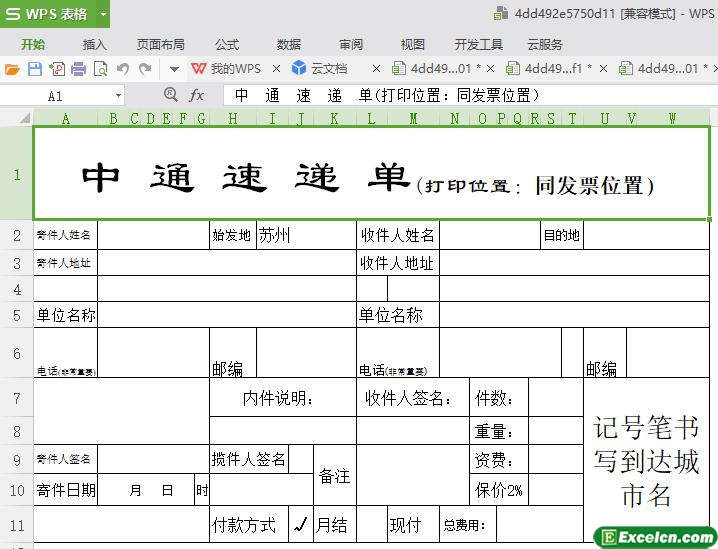Switch to the 插入 ribbon tab
Viewport: 718px width, 549px height.
tap(95, 44)
